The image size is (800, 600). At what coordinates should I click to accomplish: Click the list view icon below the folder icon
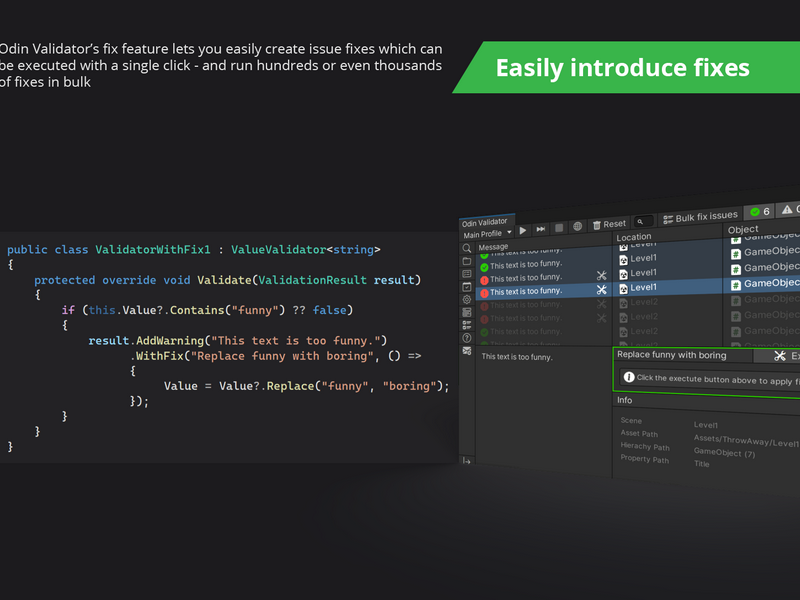coord(467,274)
